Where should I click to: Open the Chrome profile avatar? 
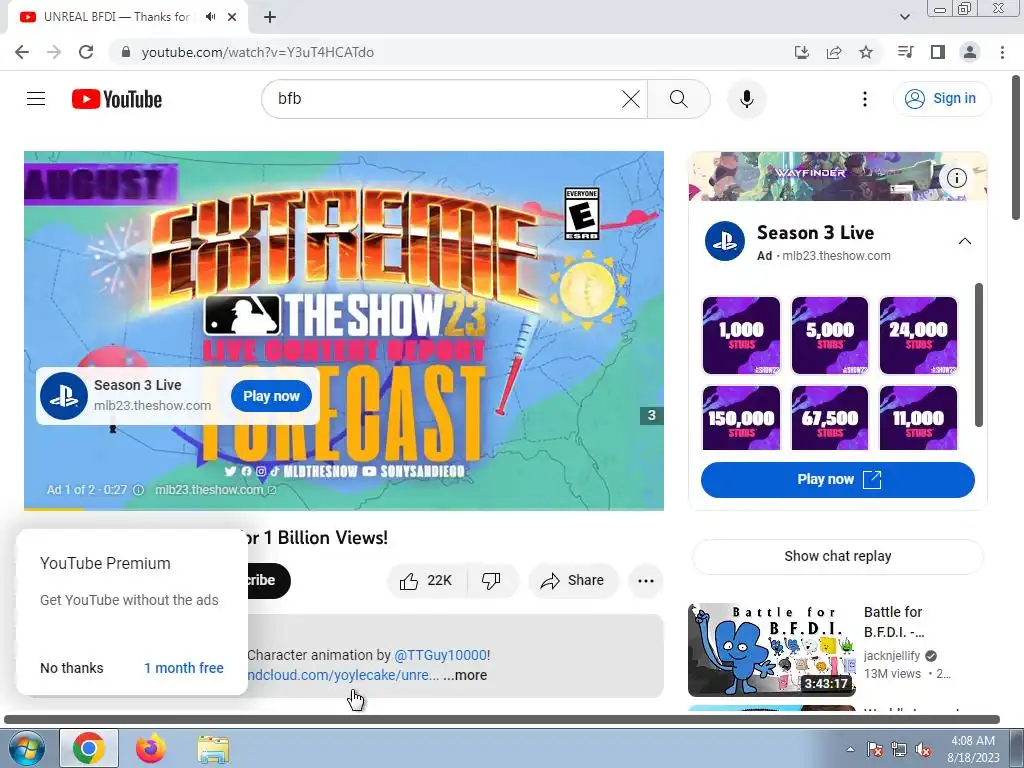point(970,52)
